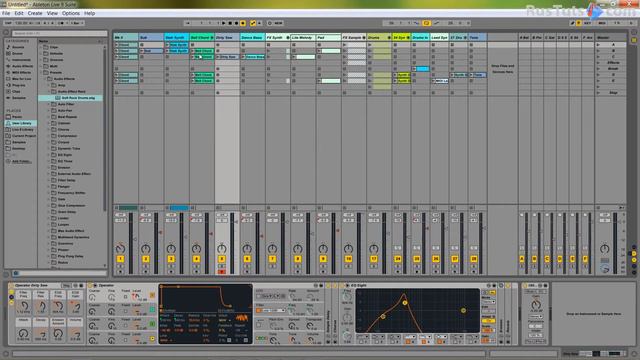640x360 pixels.
Task: Click the Session Record circle button
Action: pyautogui.click(x=269, y=23)
